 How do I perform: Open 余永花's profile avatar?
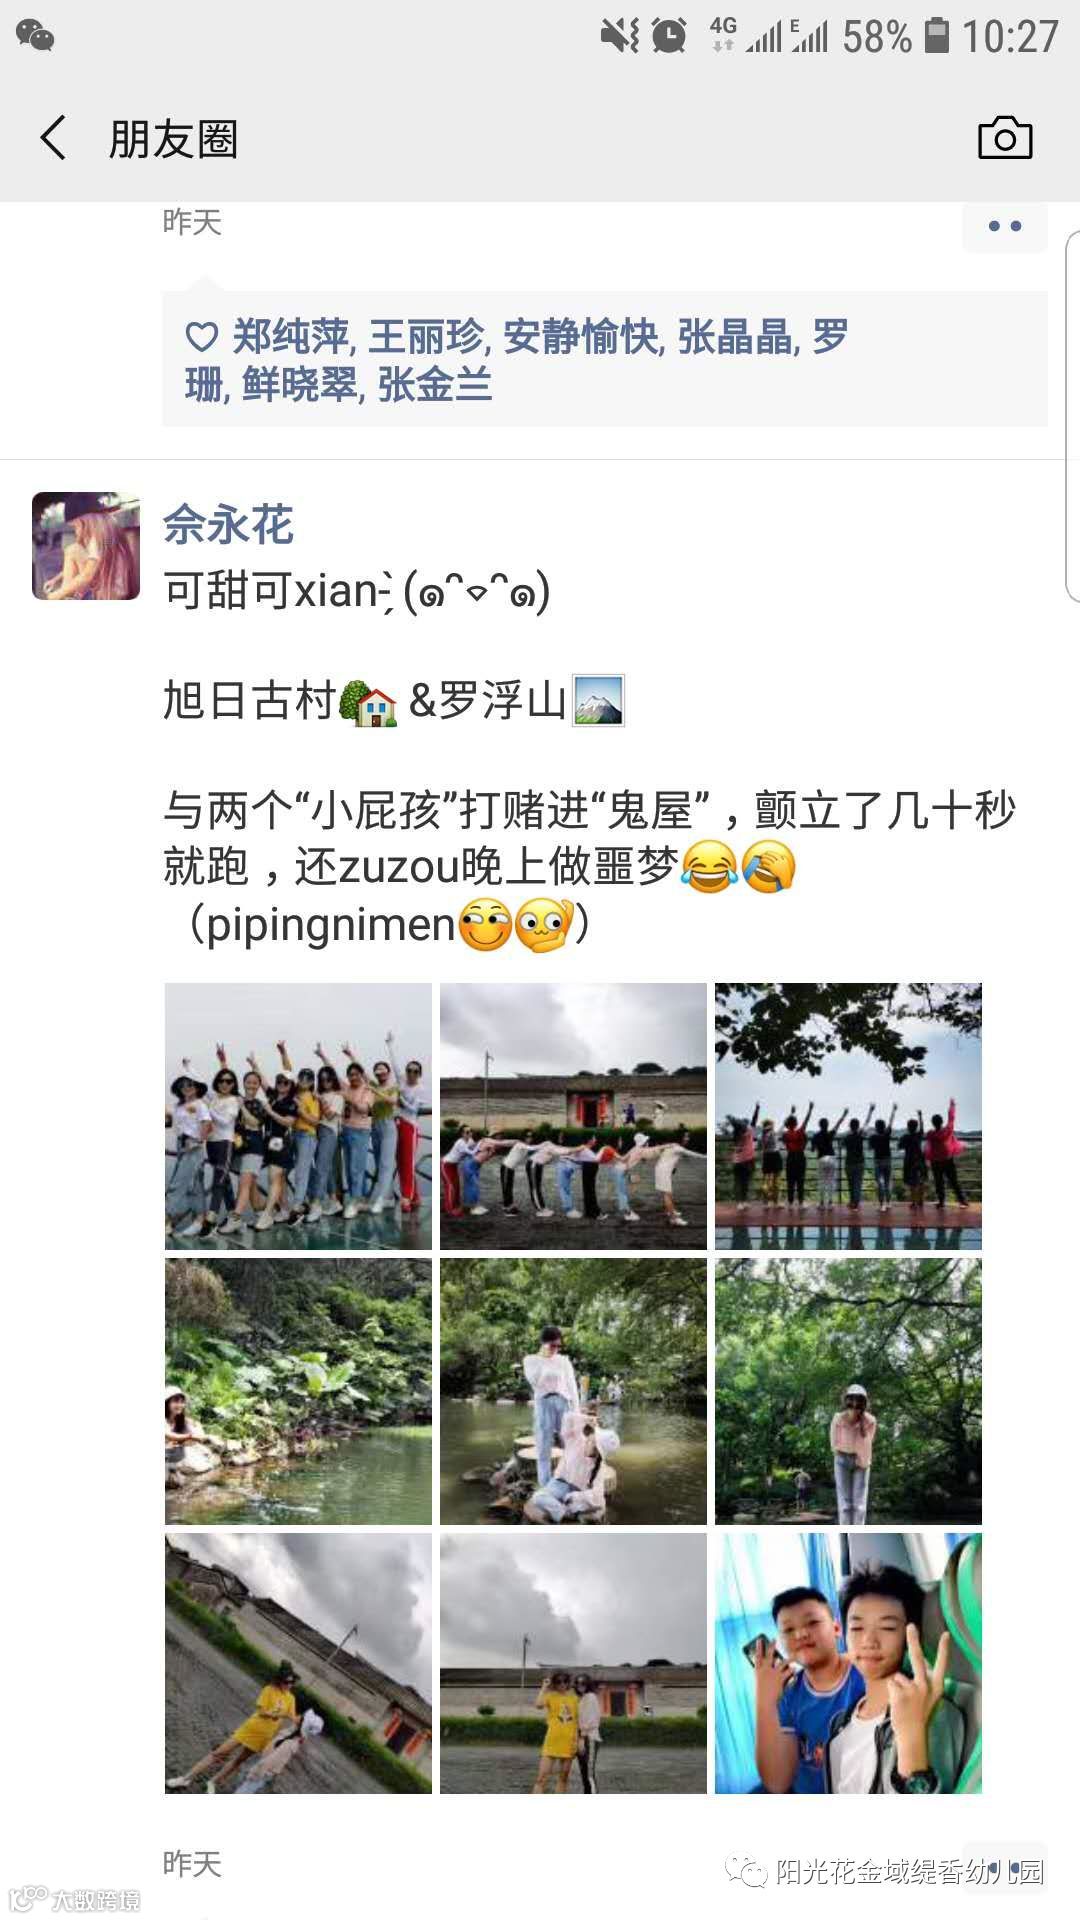pos(86,546)
